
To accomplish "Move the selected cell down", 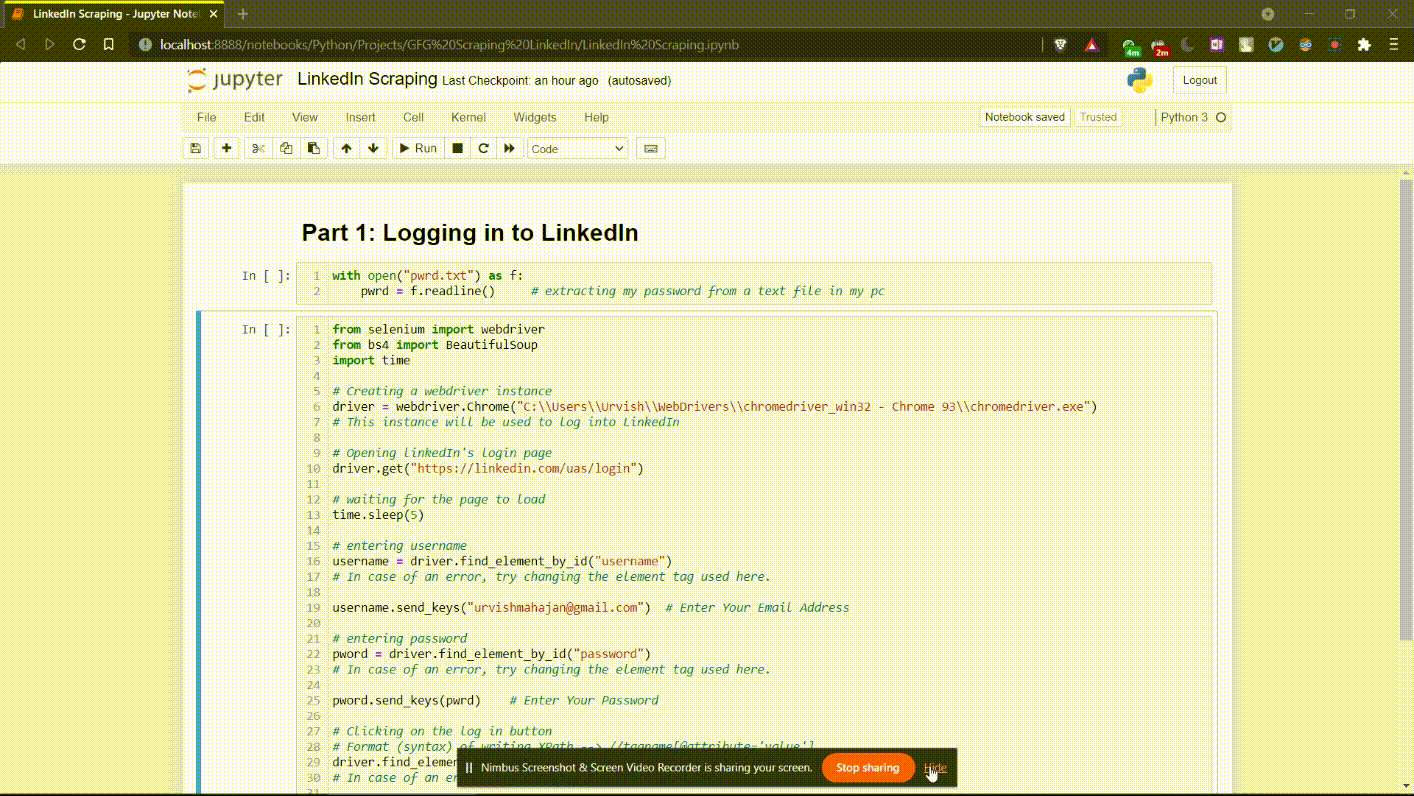I will [374, 148].
